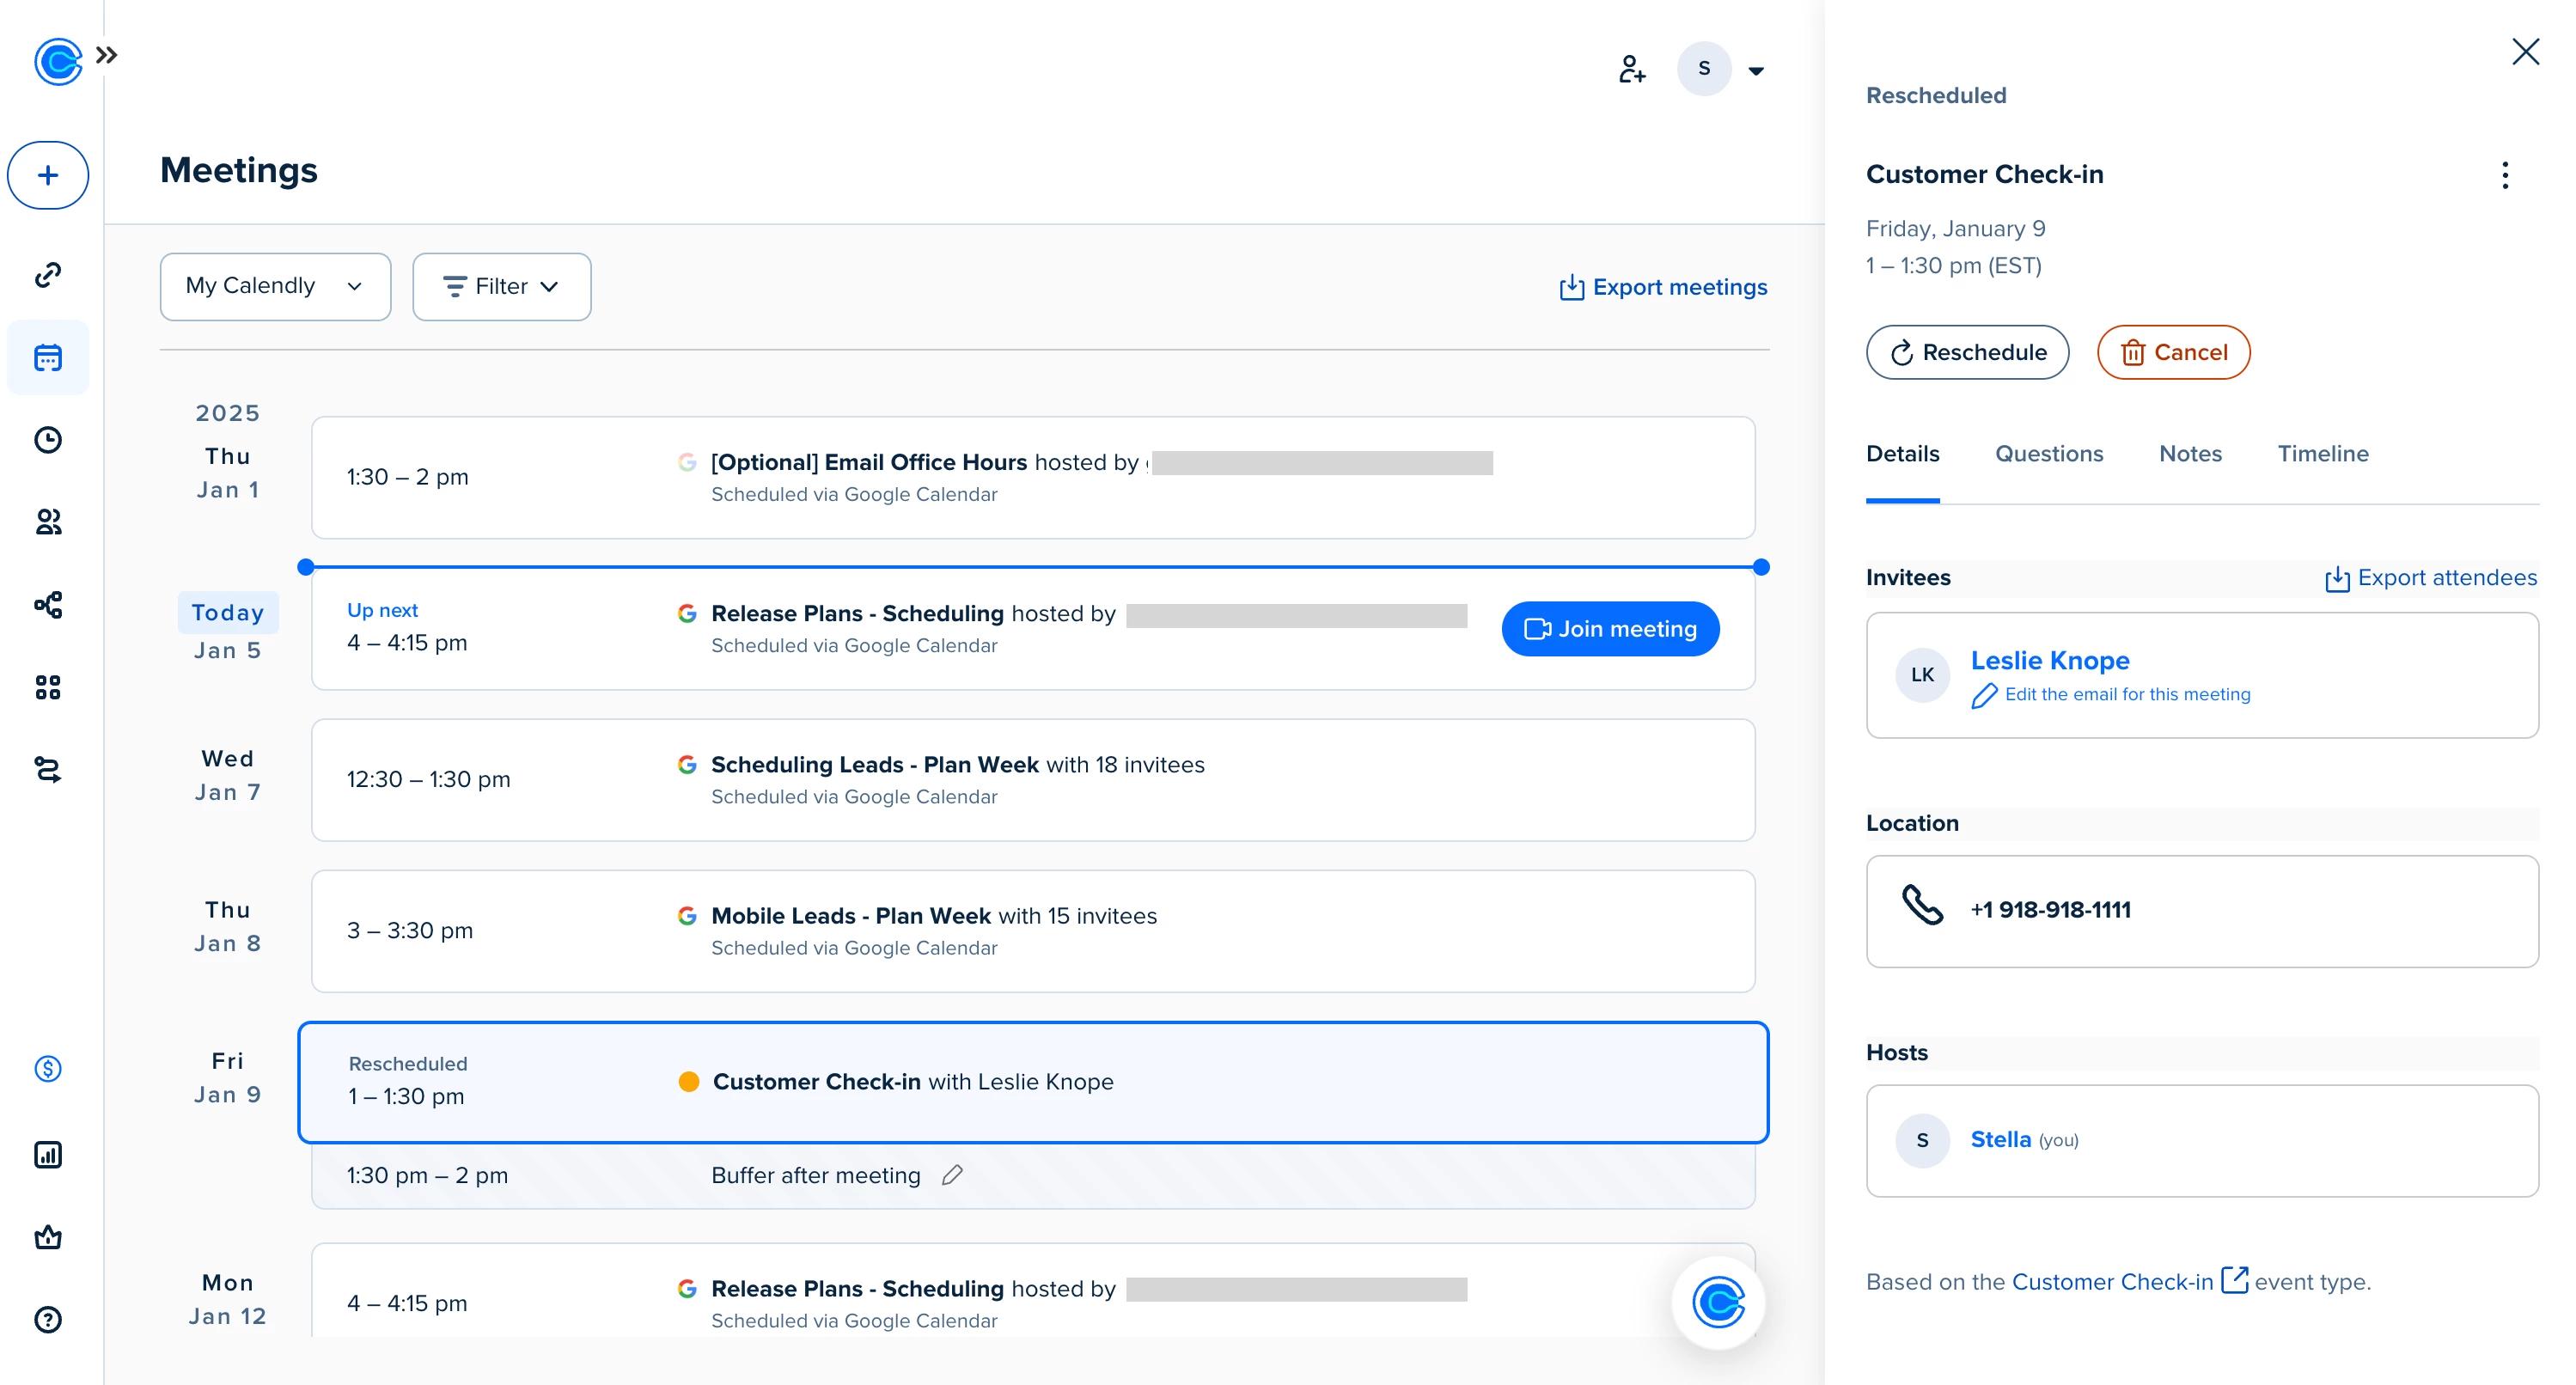Switch to the Questions tab
The image size is (2576, 1385).
[2048, 454]
